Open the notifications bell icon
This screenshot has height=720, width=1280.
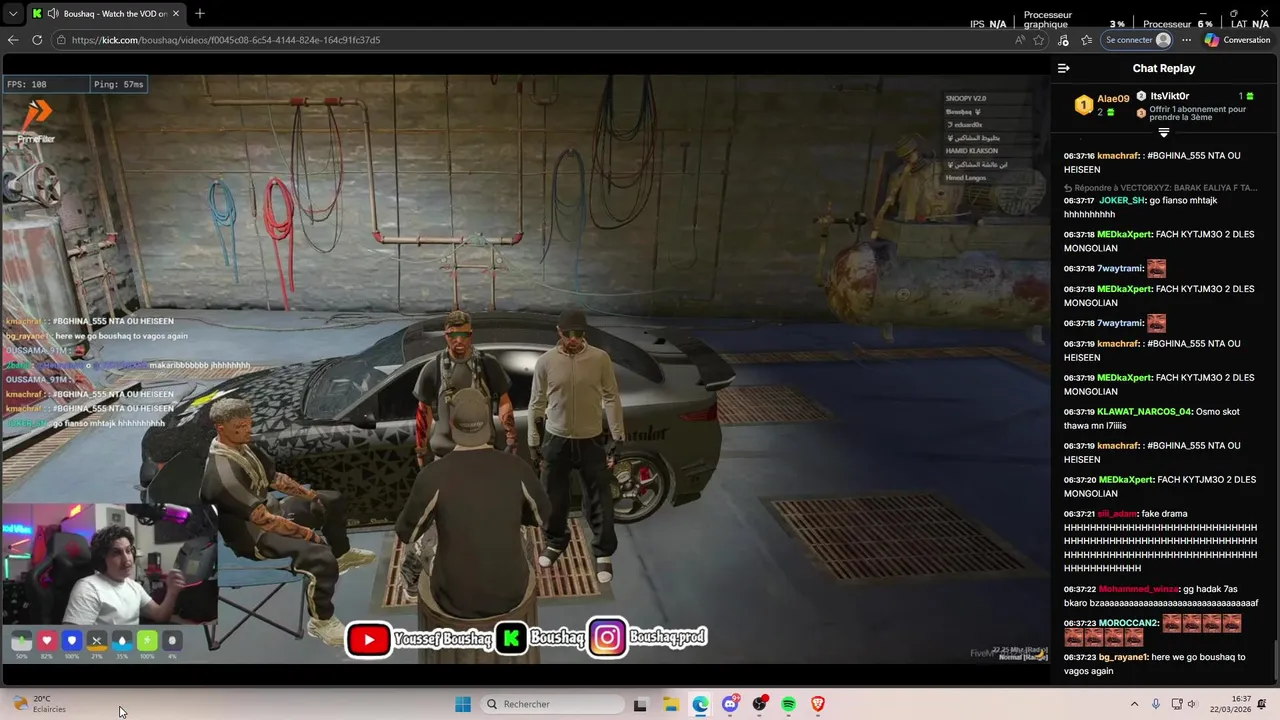click(x=1262, y=704)
